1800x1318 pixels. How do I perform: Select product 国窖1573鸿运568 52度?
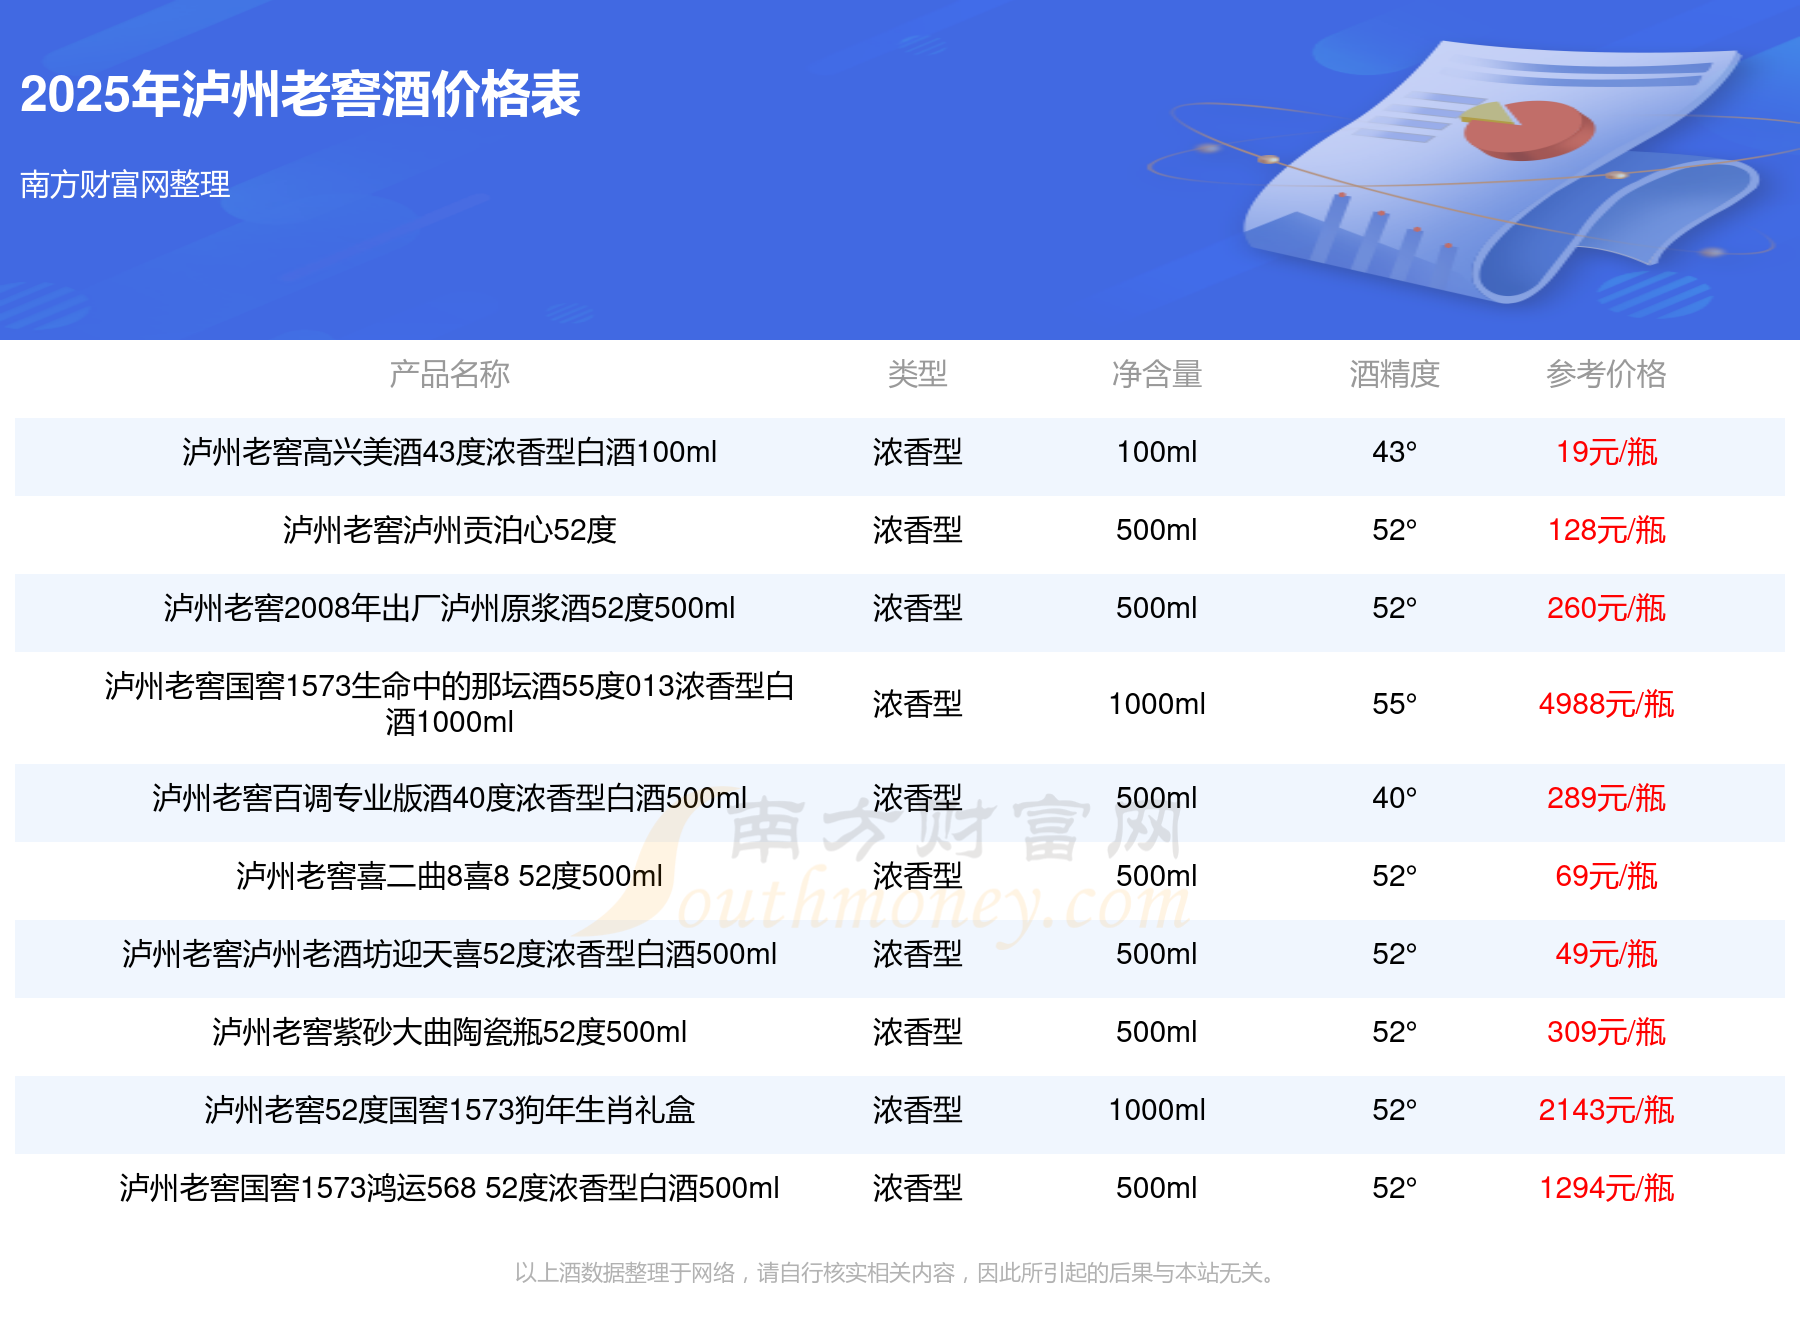coord(449,1188)
